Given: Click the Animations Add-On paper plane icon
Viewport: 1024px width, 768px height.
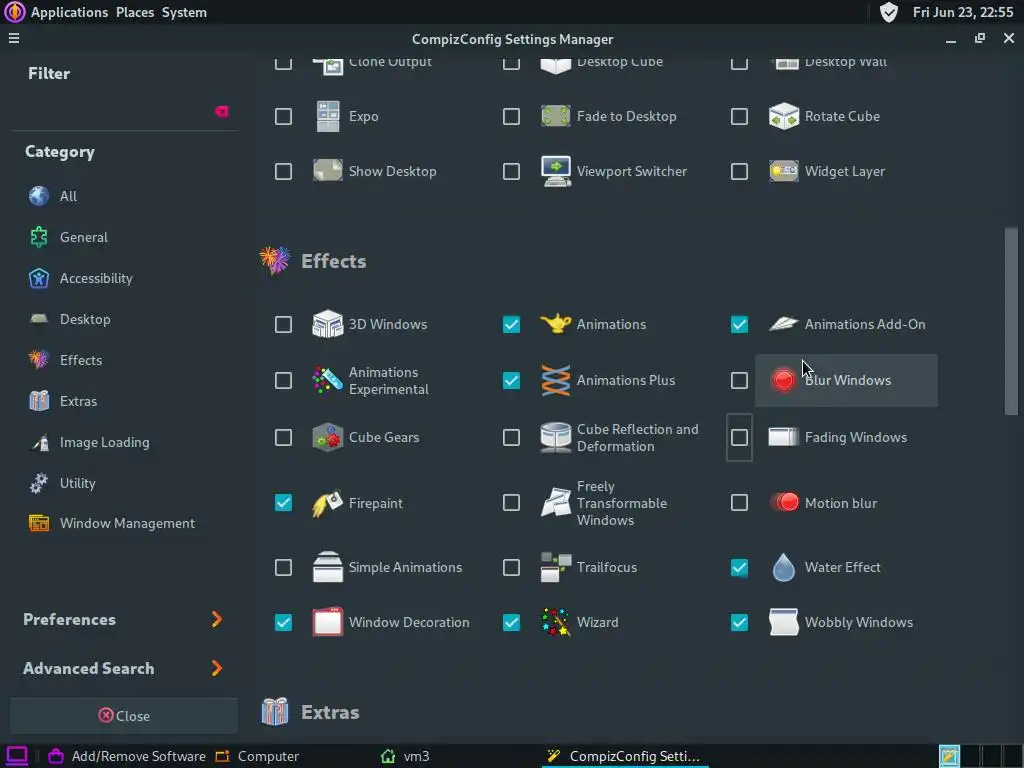Looking at the screenshot, I should click(x=784, y=324).
